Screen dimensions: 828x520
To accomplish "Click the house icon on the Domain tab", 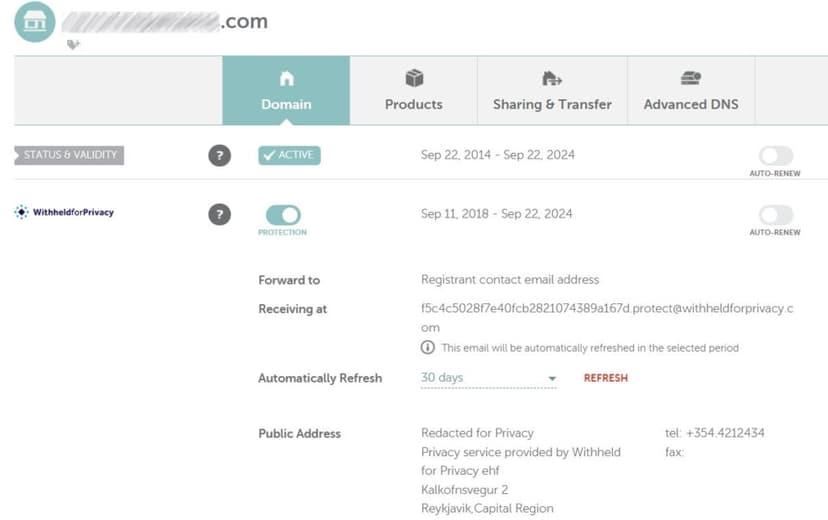I will 286,78.
